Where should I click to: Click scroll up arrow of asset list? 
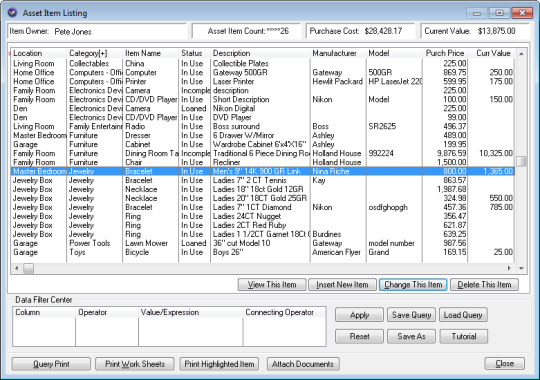point(521,54)
